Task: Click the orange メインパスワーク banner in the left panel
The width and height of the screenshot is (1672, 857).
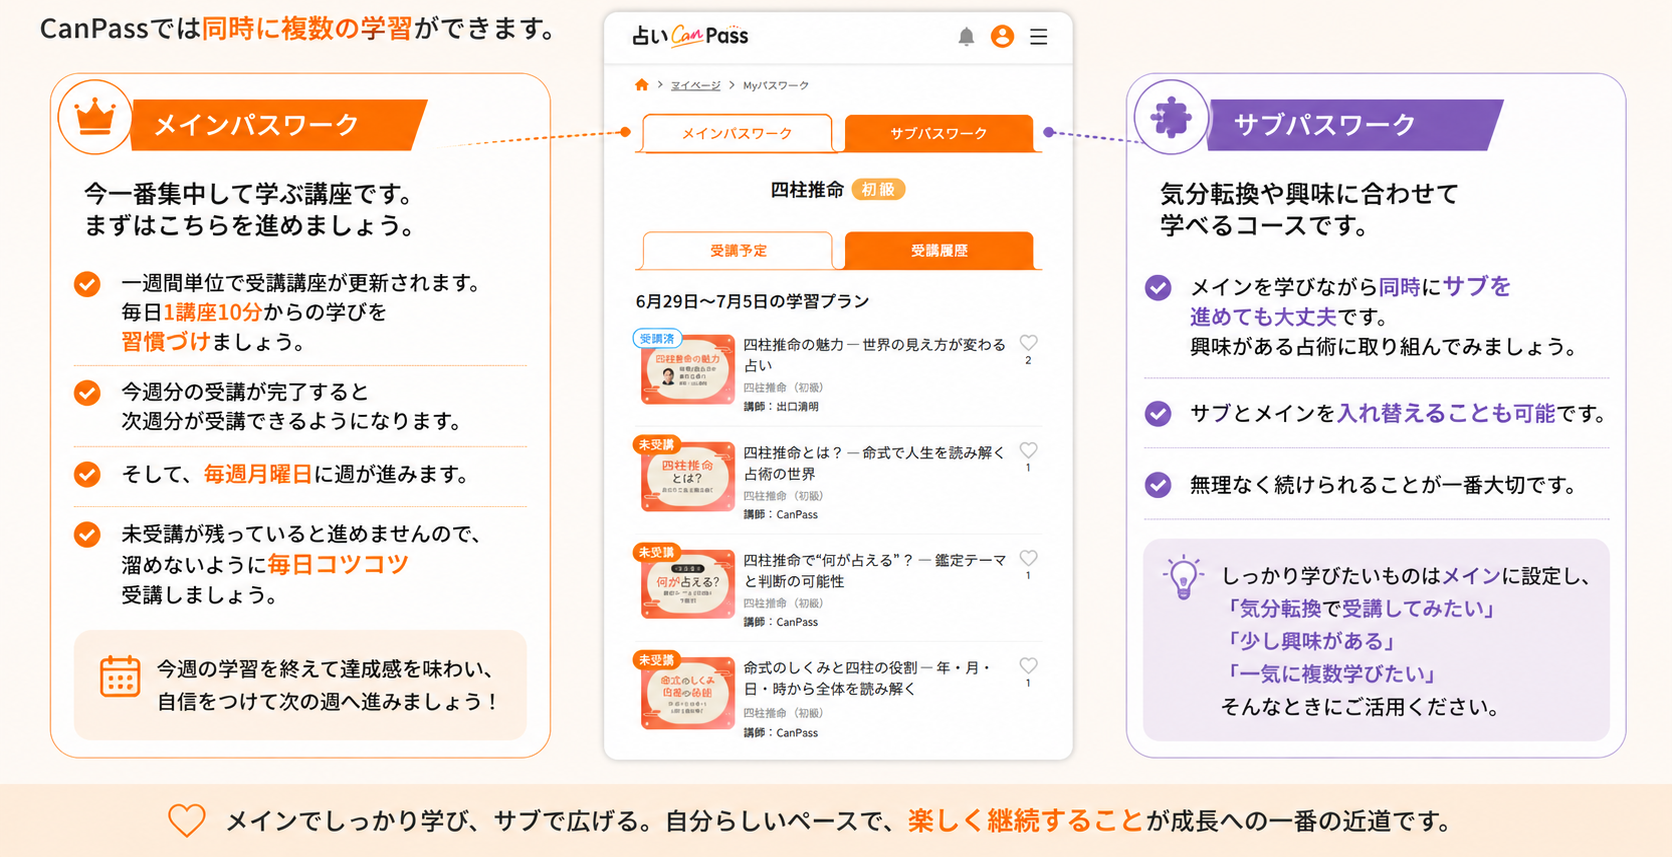Action: click(x=279, y=125)
